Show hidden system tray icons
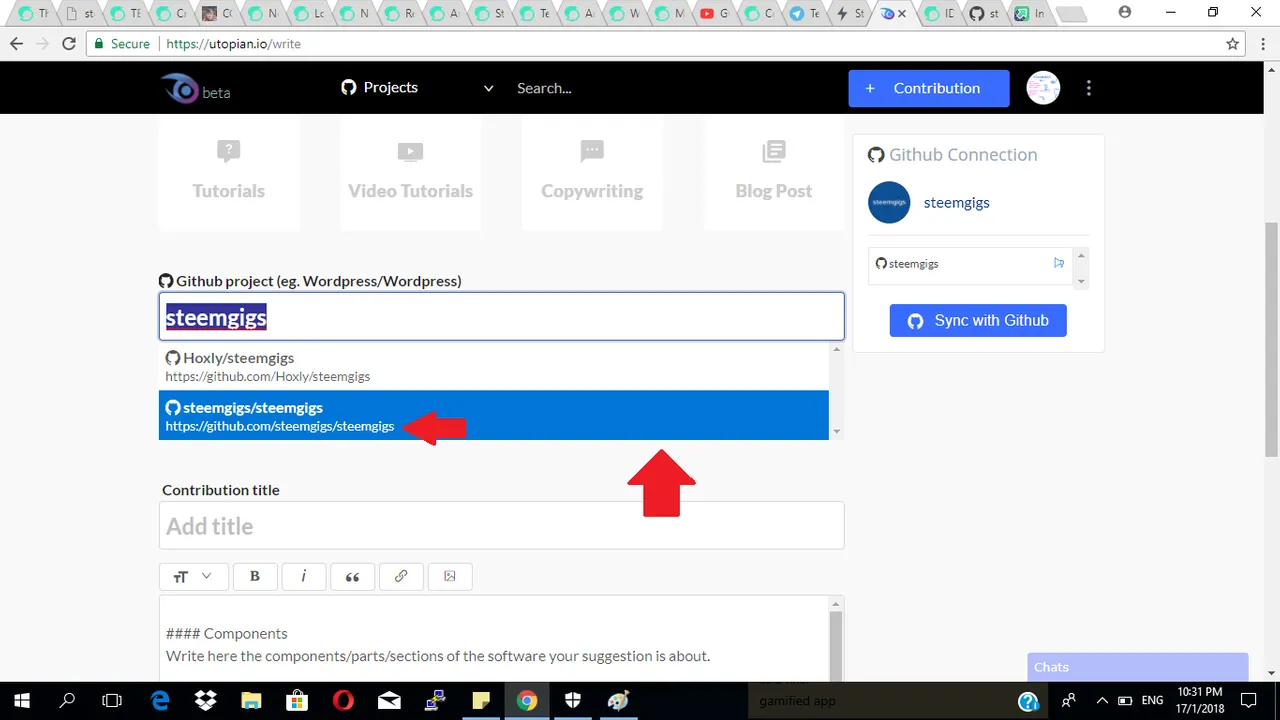Viewport: 1280px width, 720px height. 1102,700
